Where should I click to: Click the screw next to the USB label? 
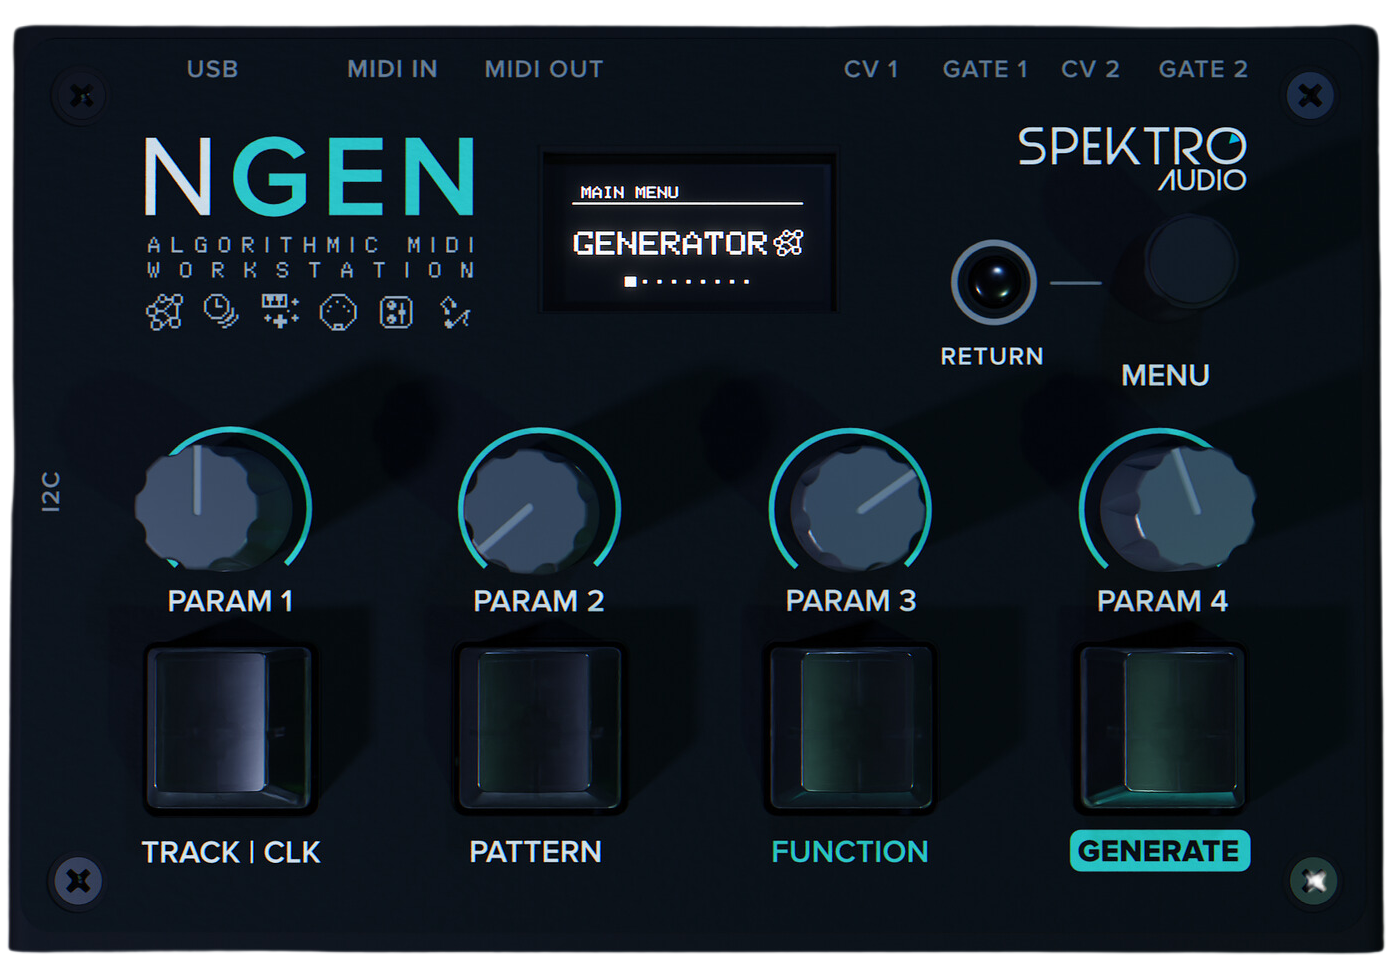[82, 96]
